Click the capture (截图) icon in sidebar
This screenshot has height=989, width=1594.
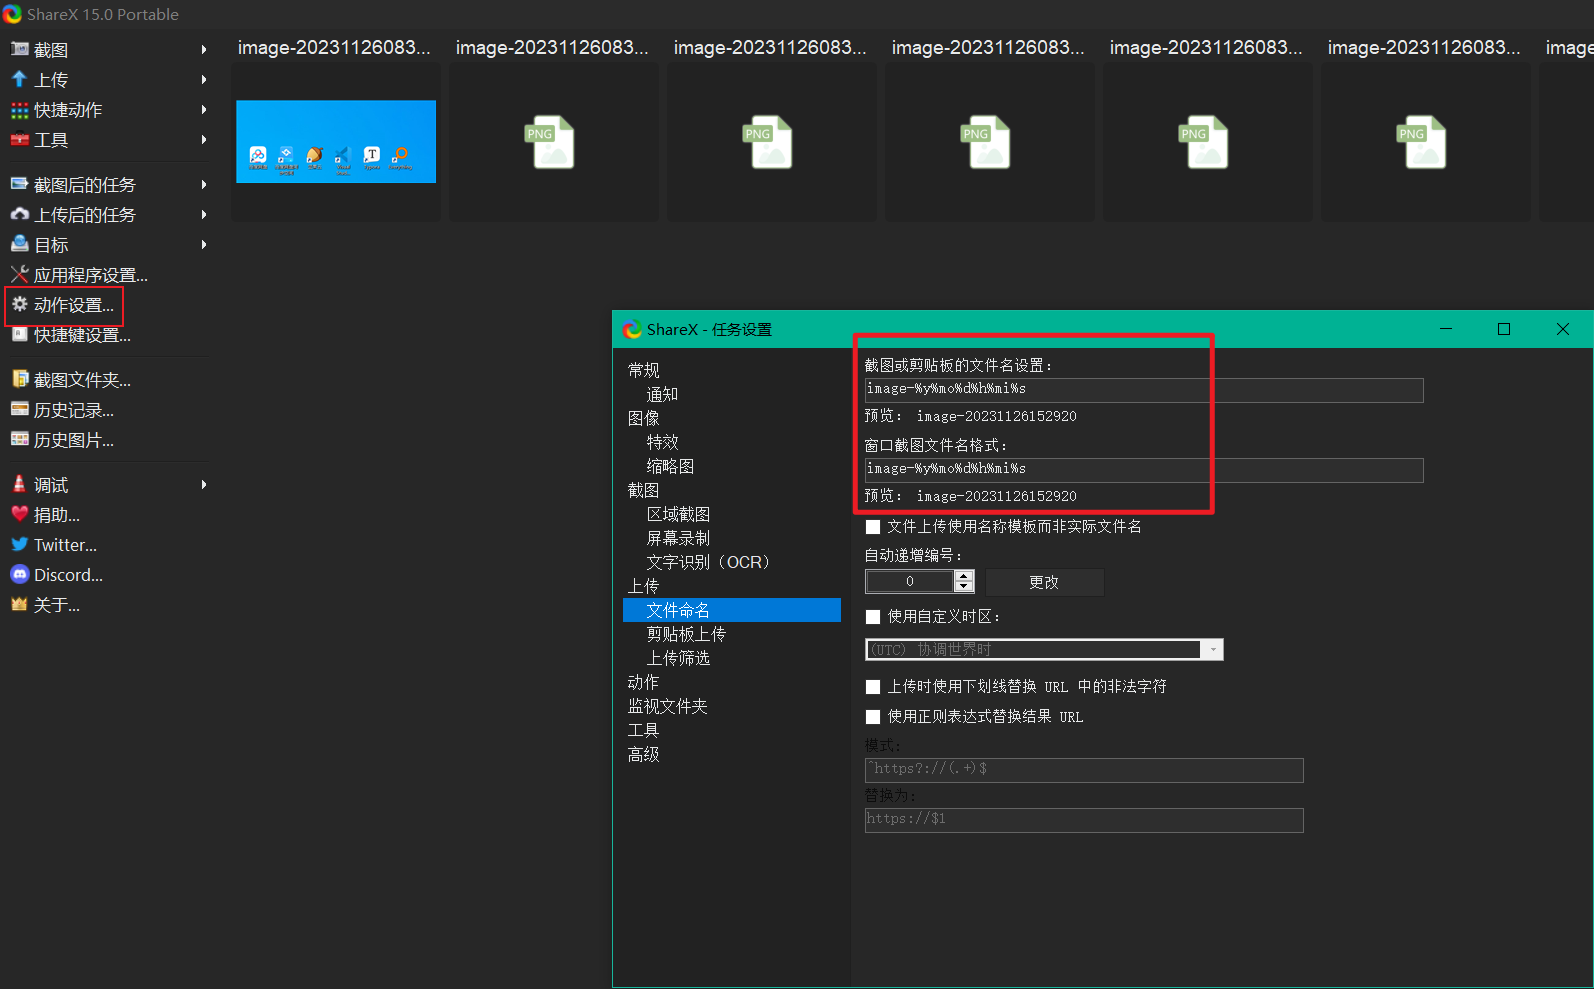coord(19,49)
